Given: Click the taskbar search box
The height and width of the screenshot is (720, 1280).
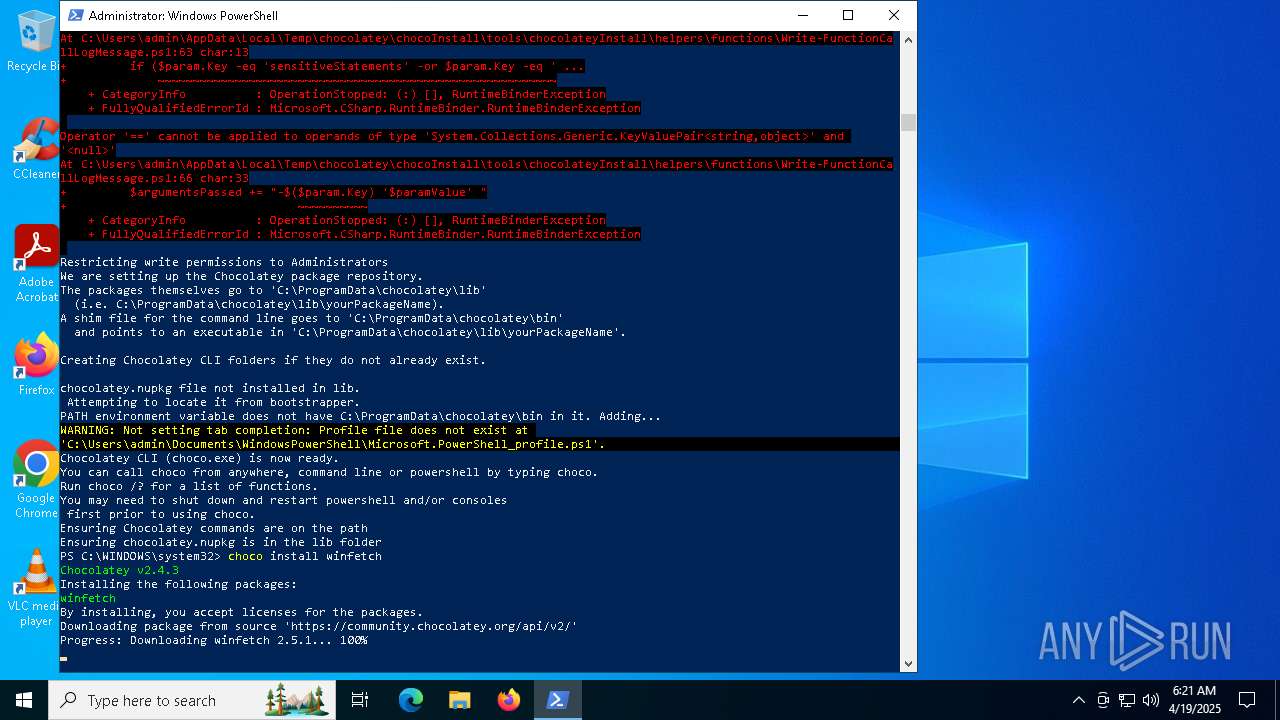Looking at the screenshot, I should point(192,700).
